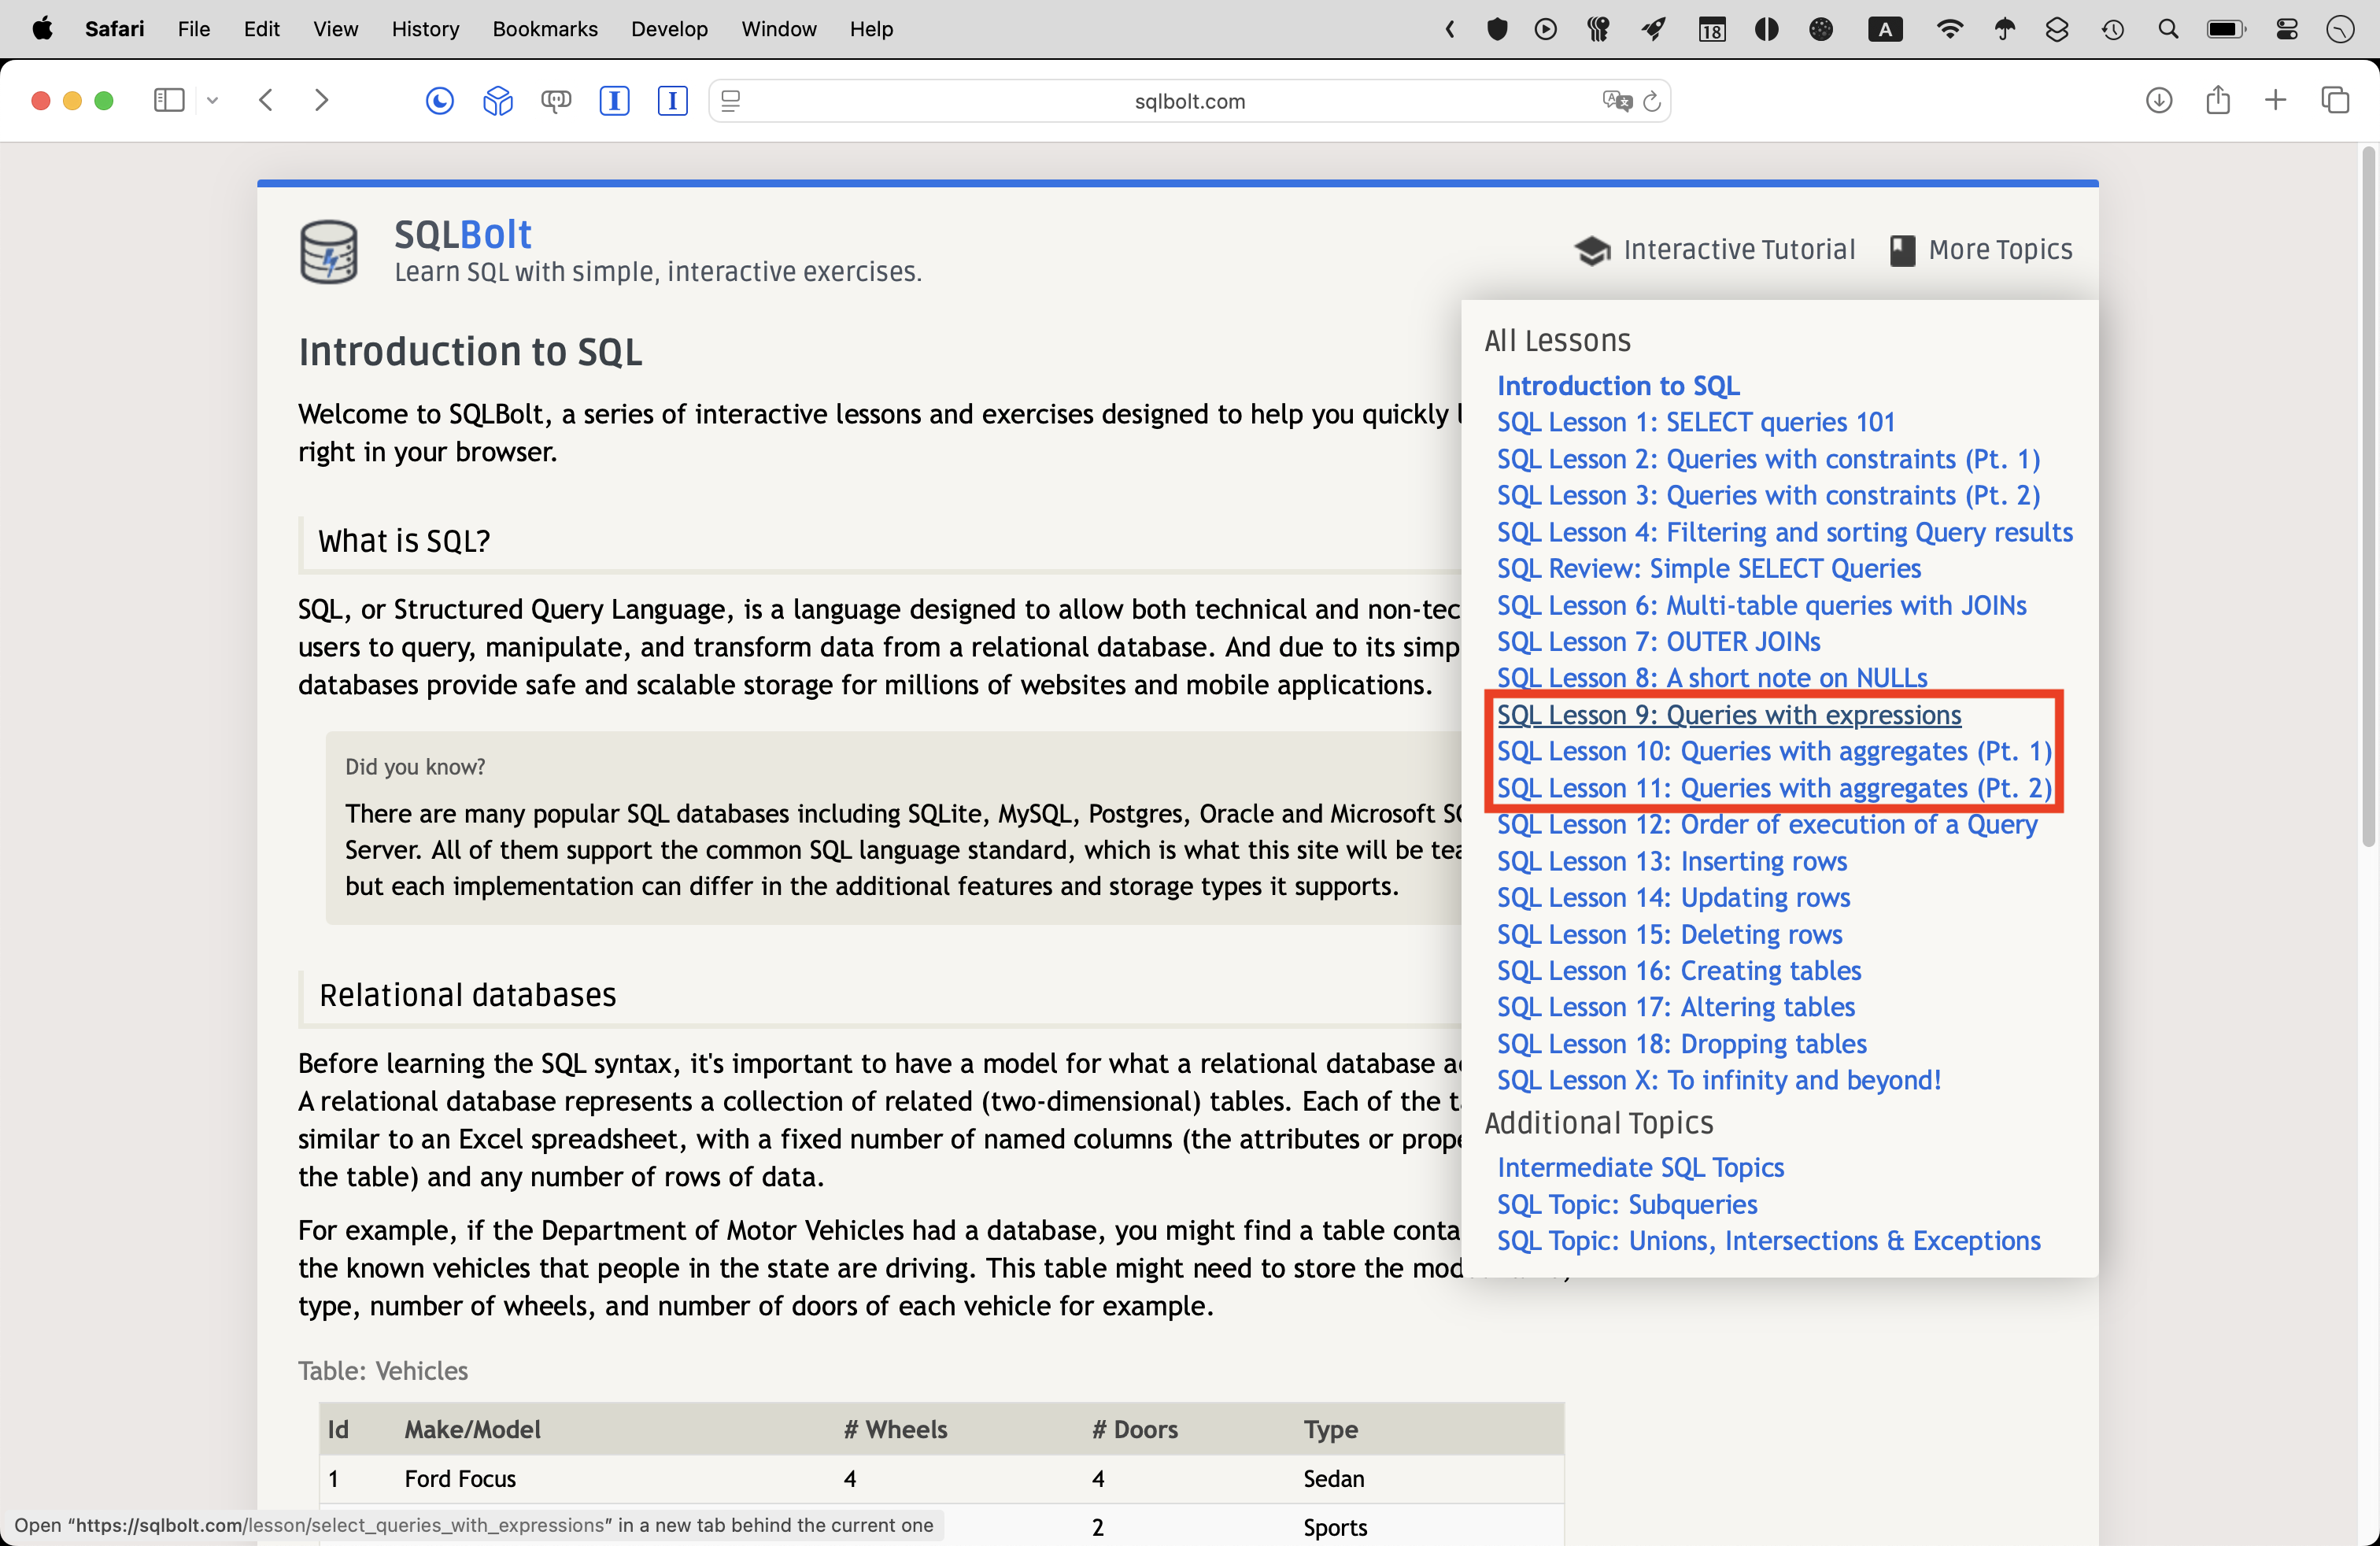
Task: Click the forward navigation arrow
Action: [321, 100]
